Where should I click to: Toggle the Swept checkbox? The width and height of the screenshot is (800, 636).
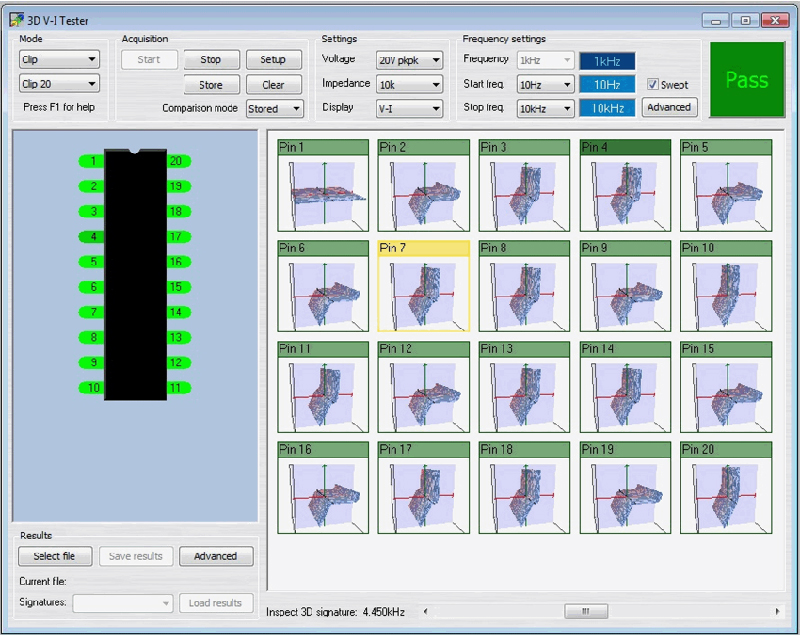point(653,85)
